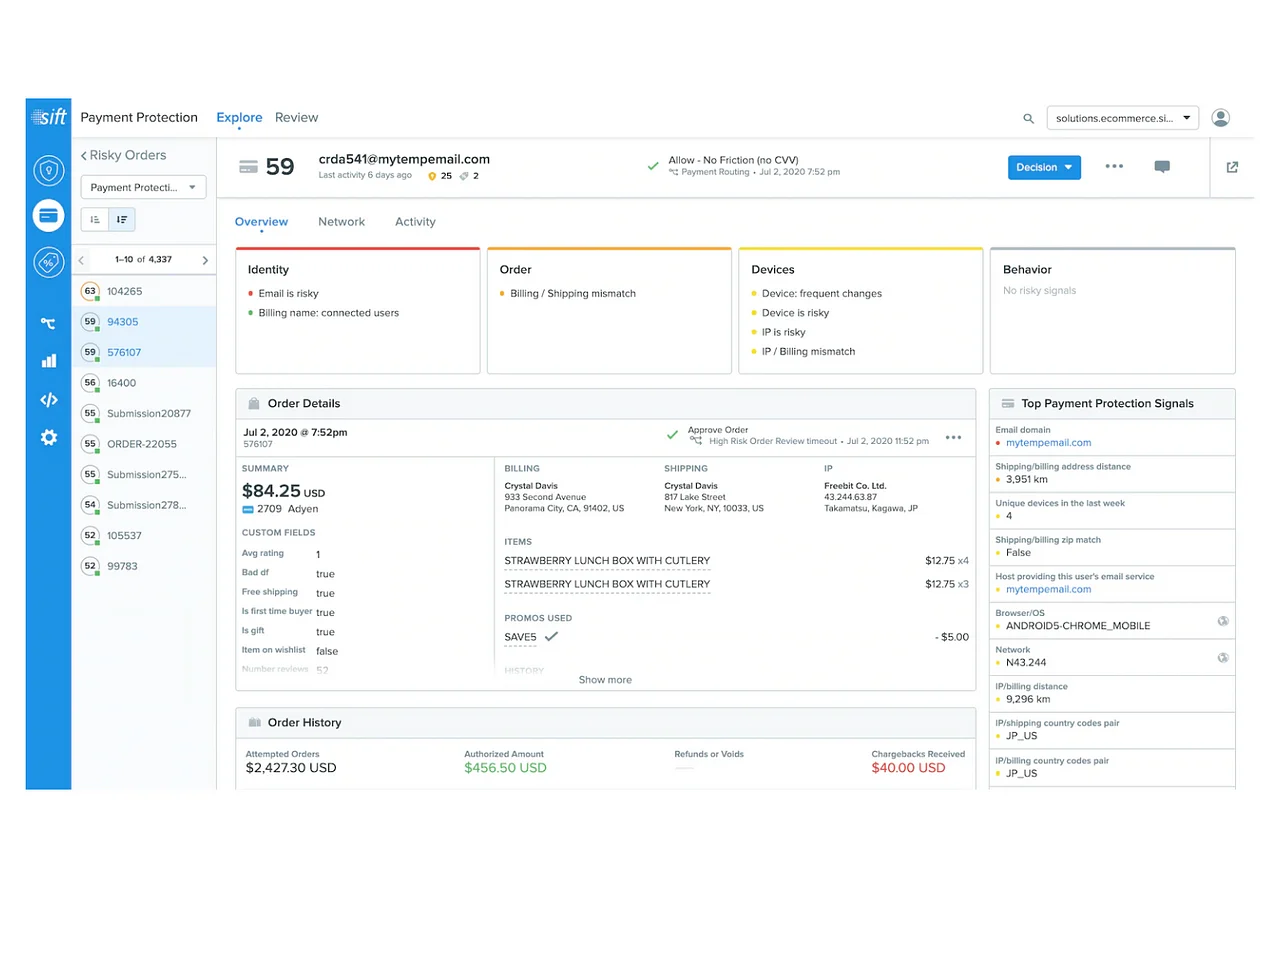Toggle ascending sort order for the list
This screenshot has height=960, width=1280.
[94, 219]
